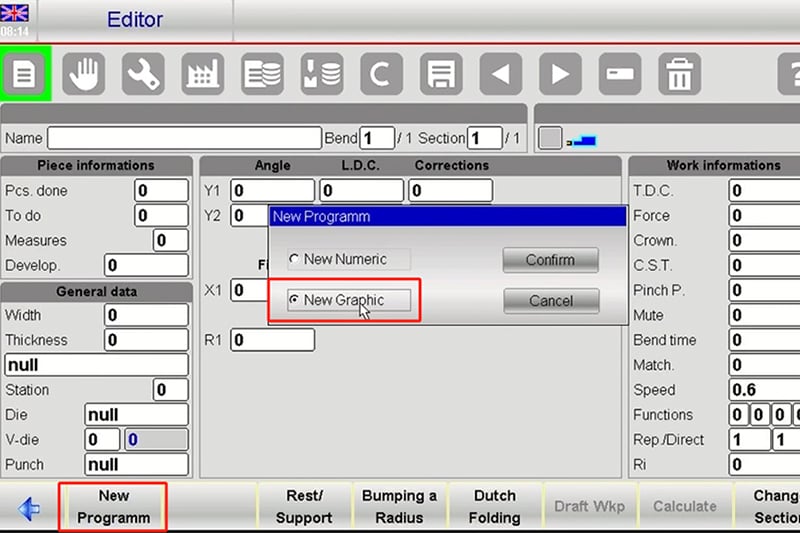The height and width of the screenshot is (533, 800).
Task: Click the Pcs. done value field
Action: coord(161,191)
